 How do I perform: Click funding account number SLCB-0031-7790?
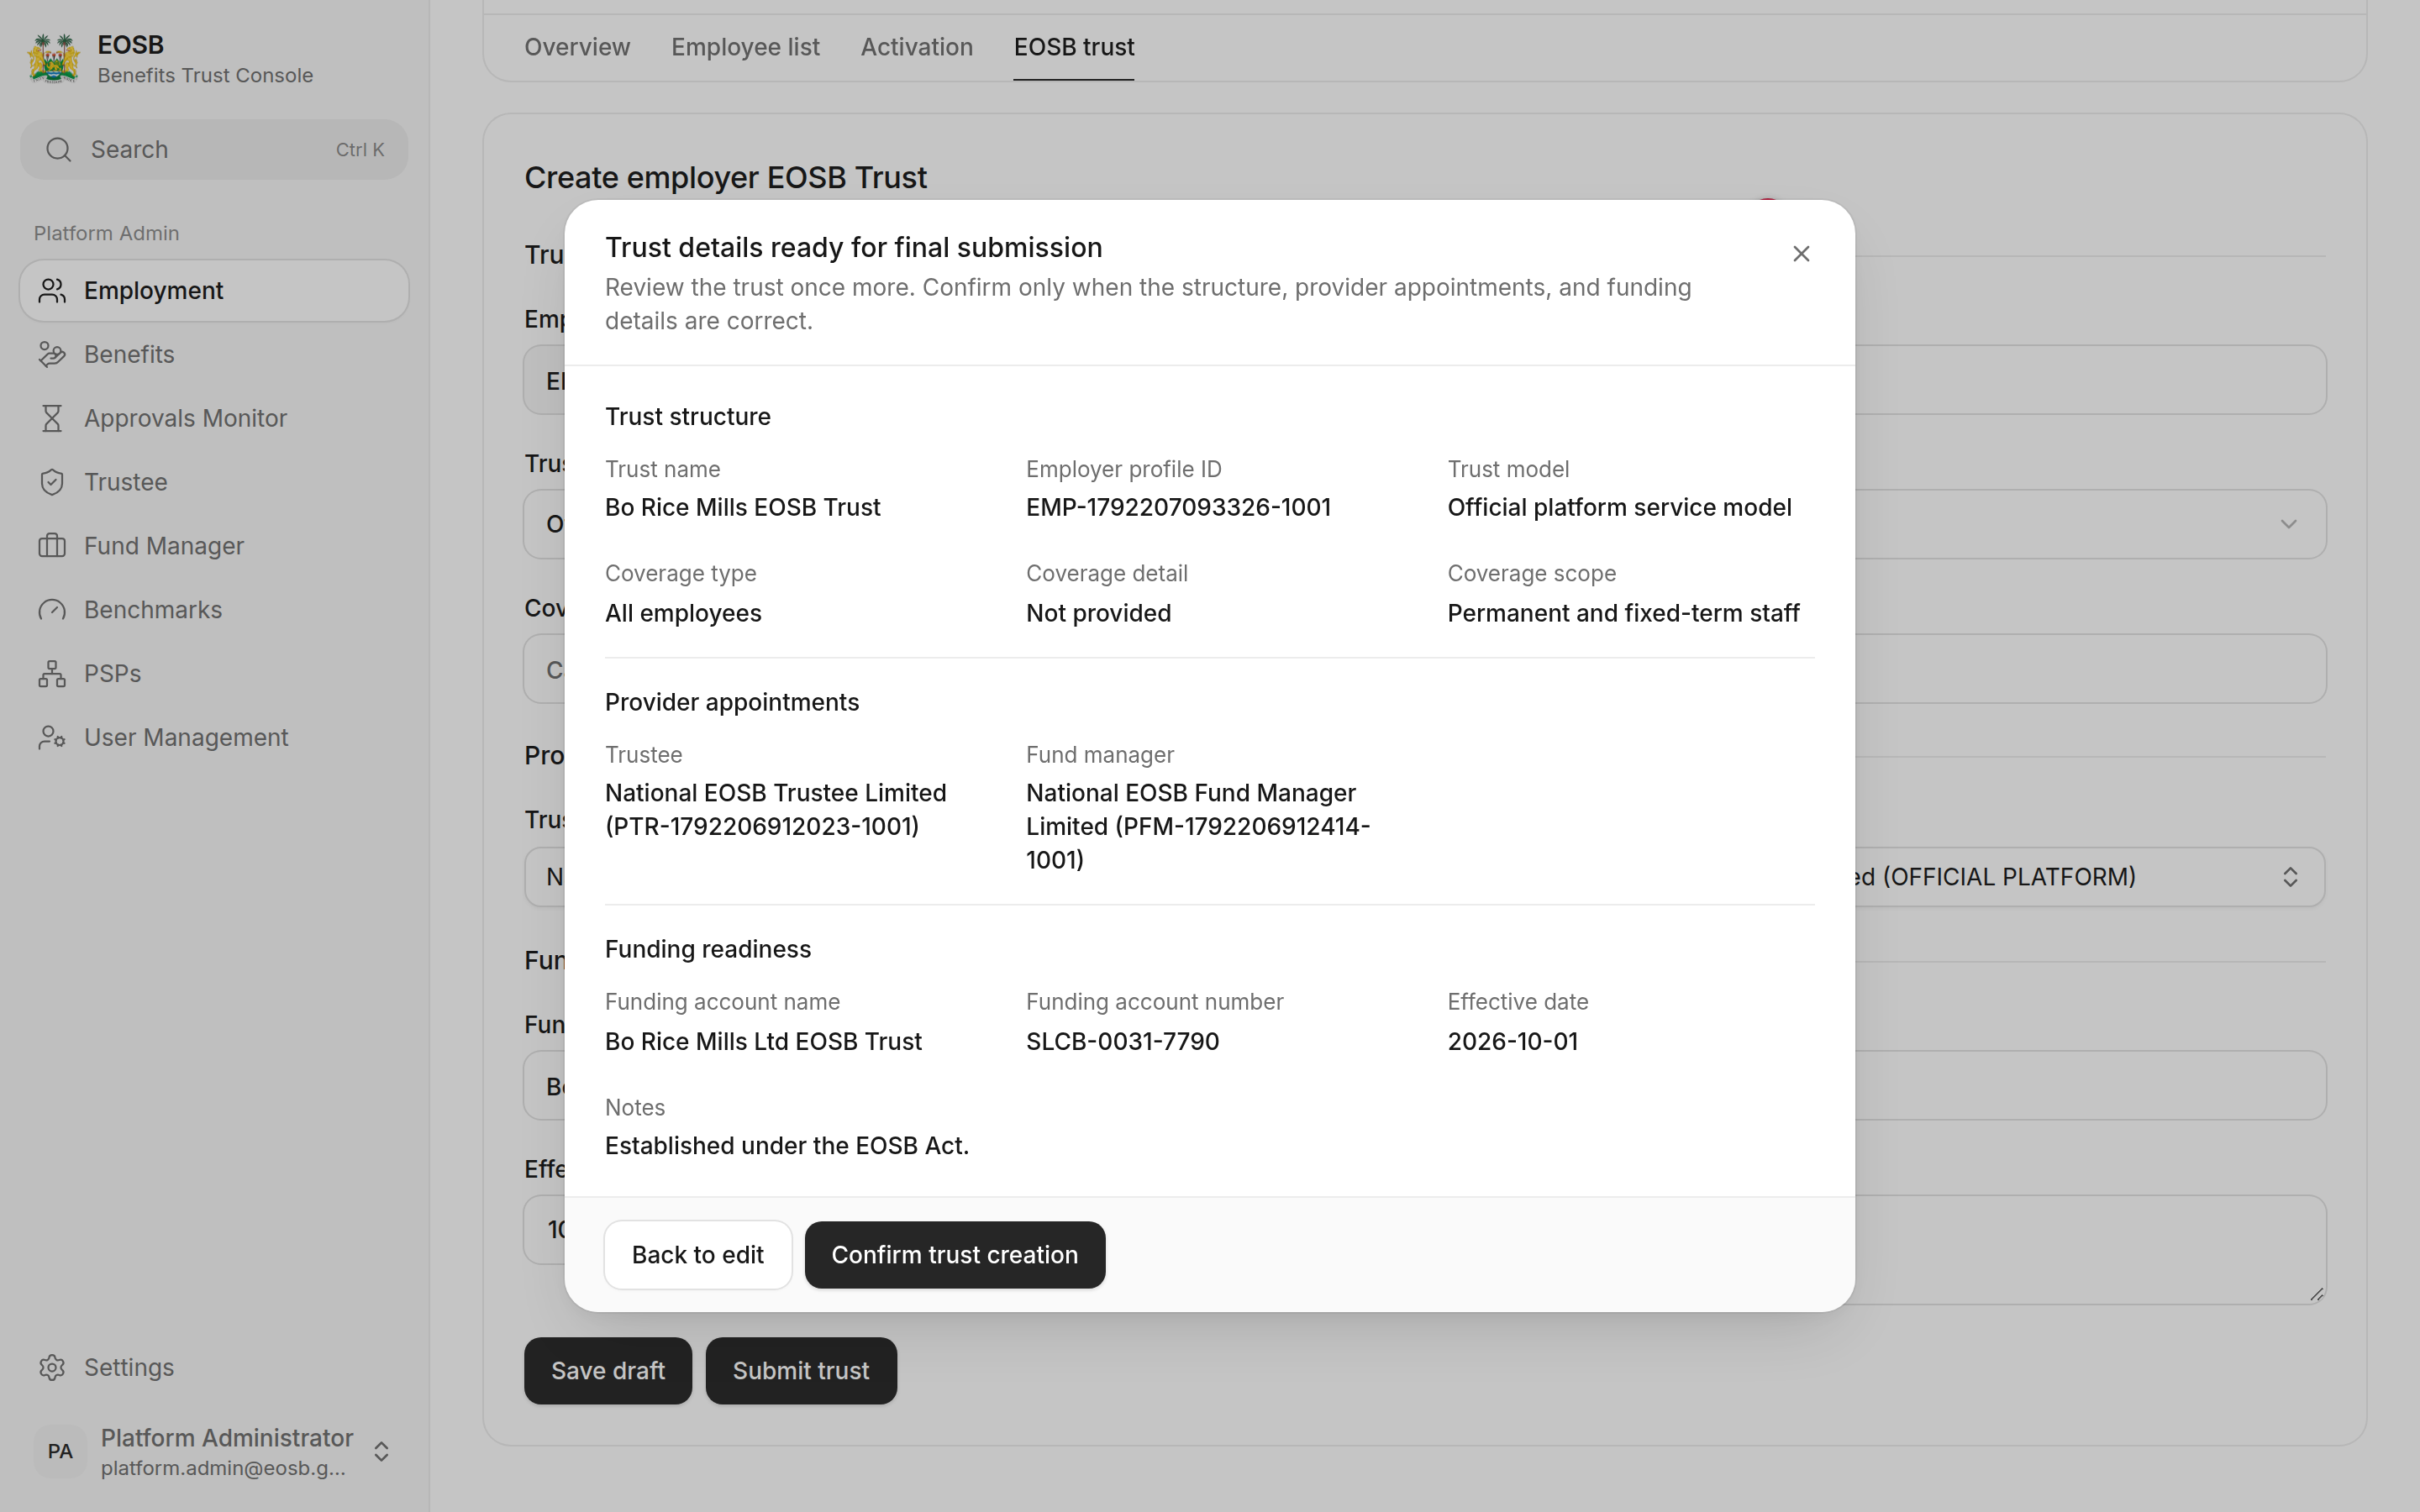pyautogui.click(x=1122, y=1042)
